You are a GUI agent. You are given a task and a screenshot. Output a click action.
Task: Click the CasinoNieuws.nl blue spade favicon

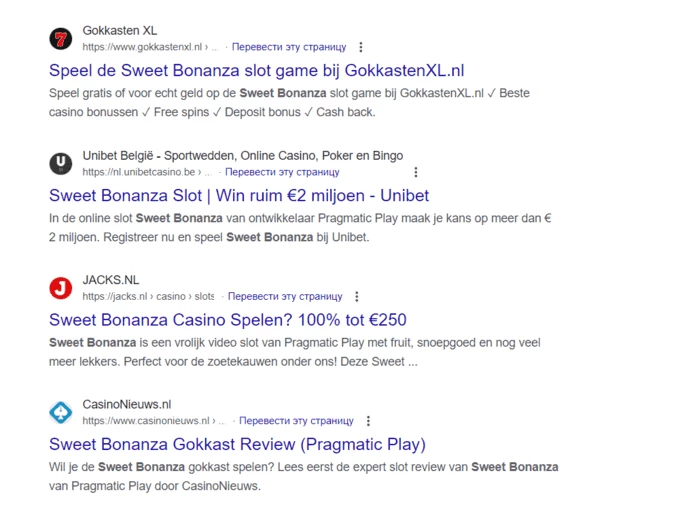pos(61,413)
